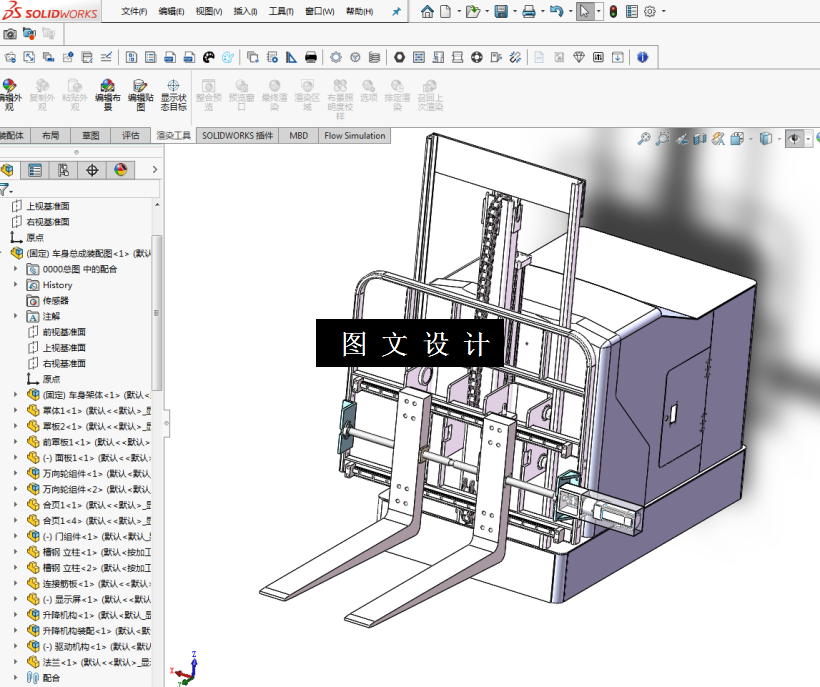Open the settings gear dropdown arrow
820x687 pixels.
[x=663, y=12]
